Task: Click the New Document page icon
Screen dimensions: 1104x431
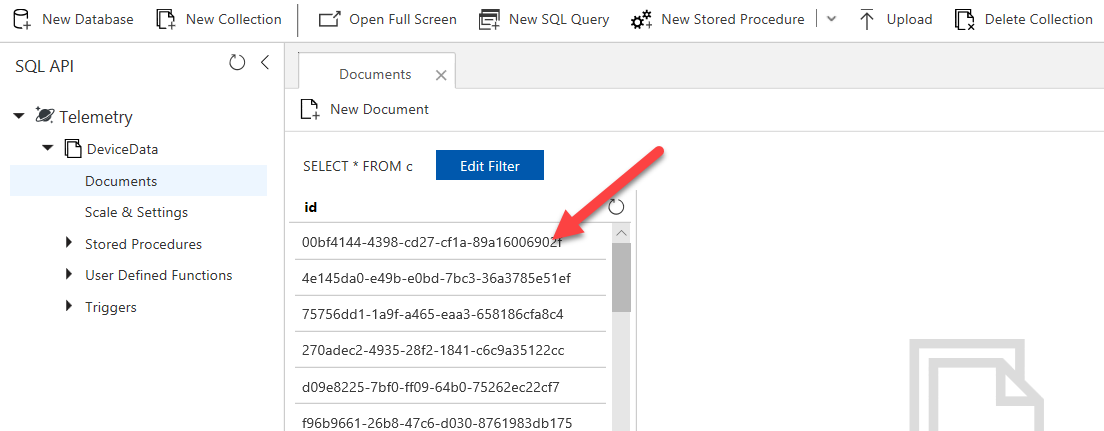Action: (x=310, y=109)
